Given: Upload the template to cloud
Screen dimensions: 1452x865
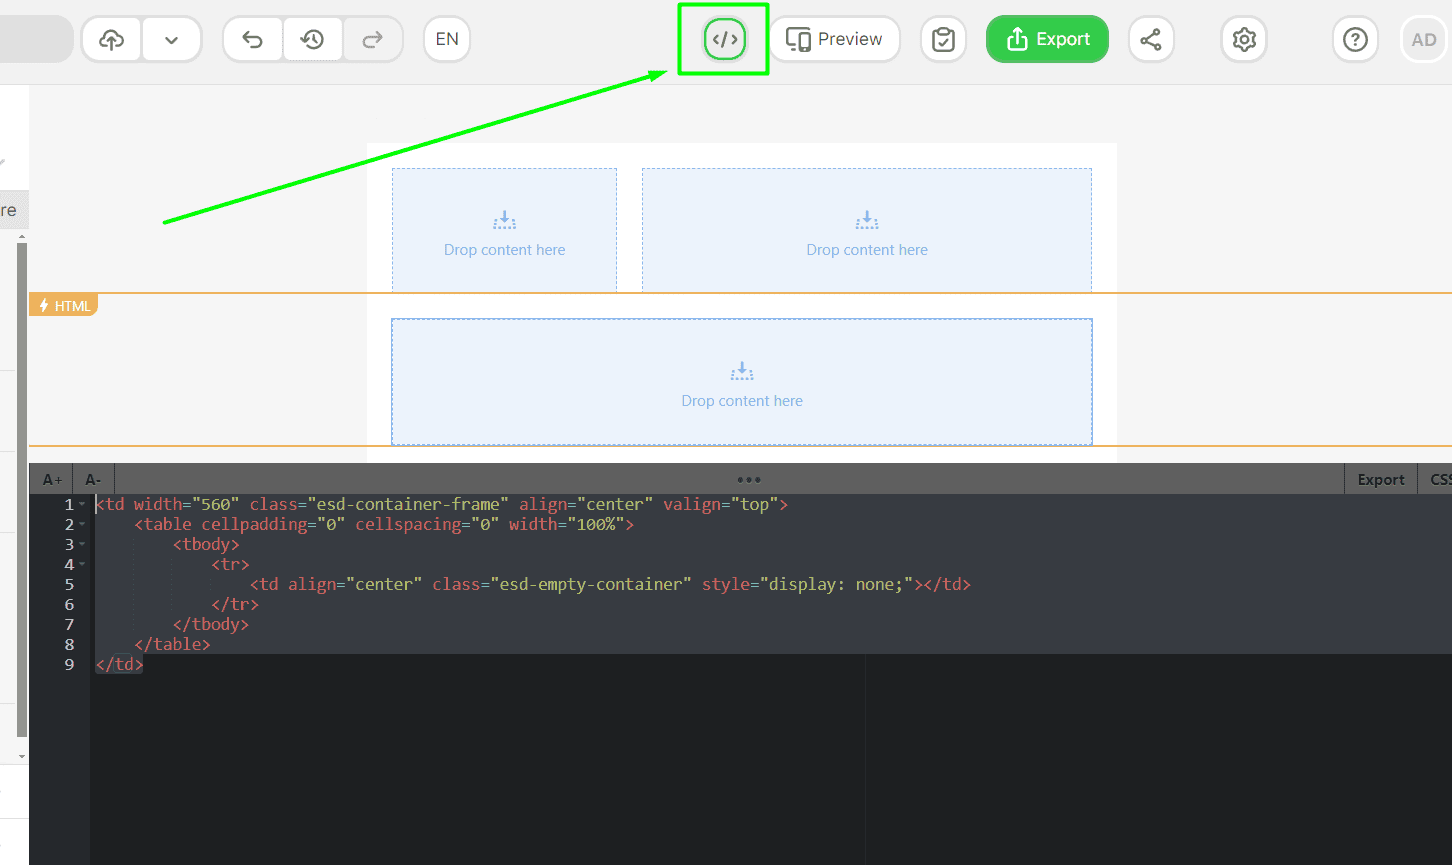Looking at the screenshot, I should click(x=110, y=39).
